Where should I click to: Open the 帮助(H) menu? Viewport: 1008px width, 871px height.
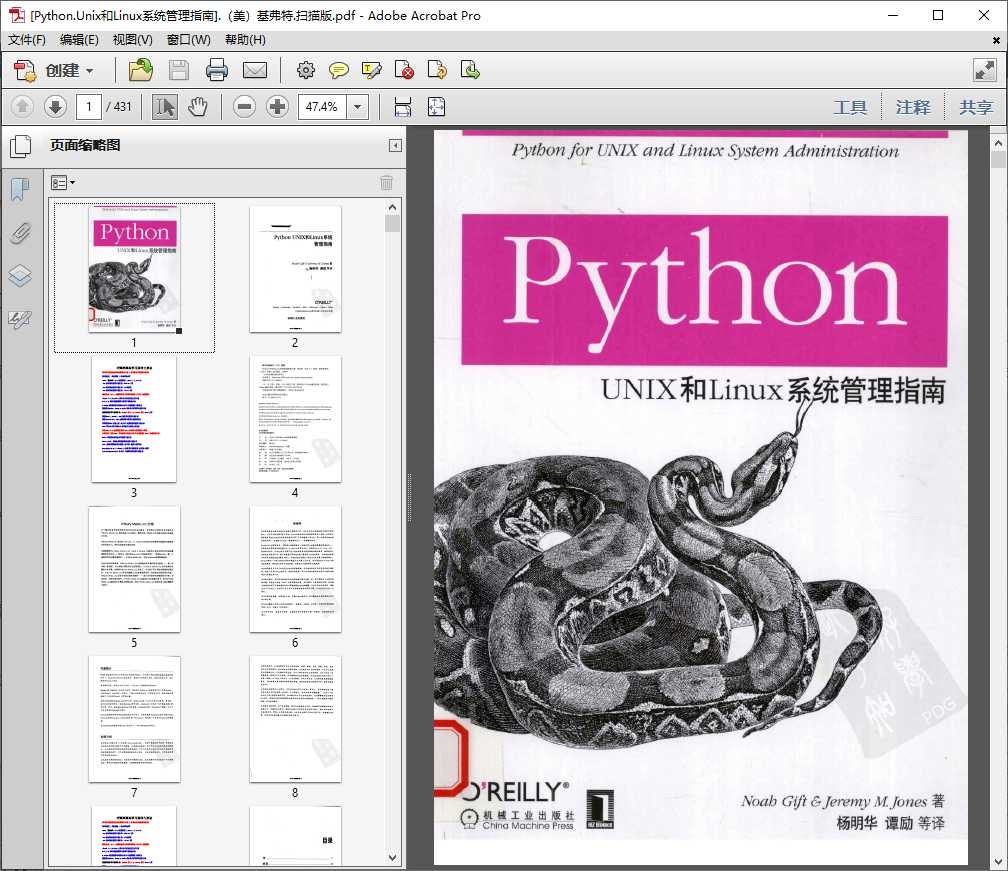coord(245,40)
